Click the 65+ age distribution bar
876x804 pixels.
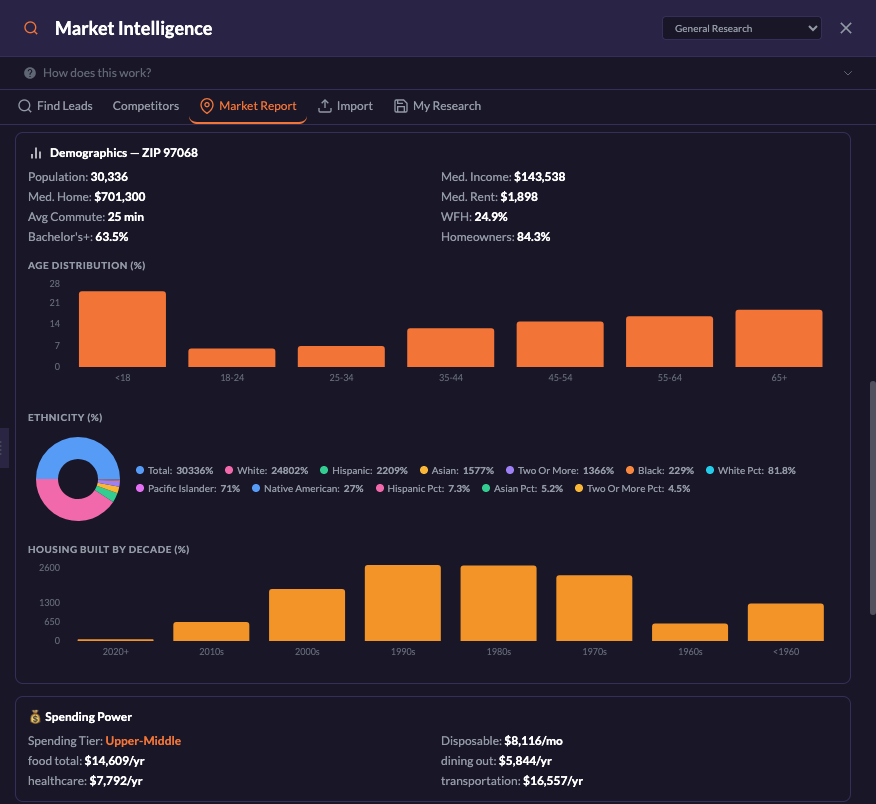(779, 338)
